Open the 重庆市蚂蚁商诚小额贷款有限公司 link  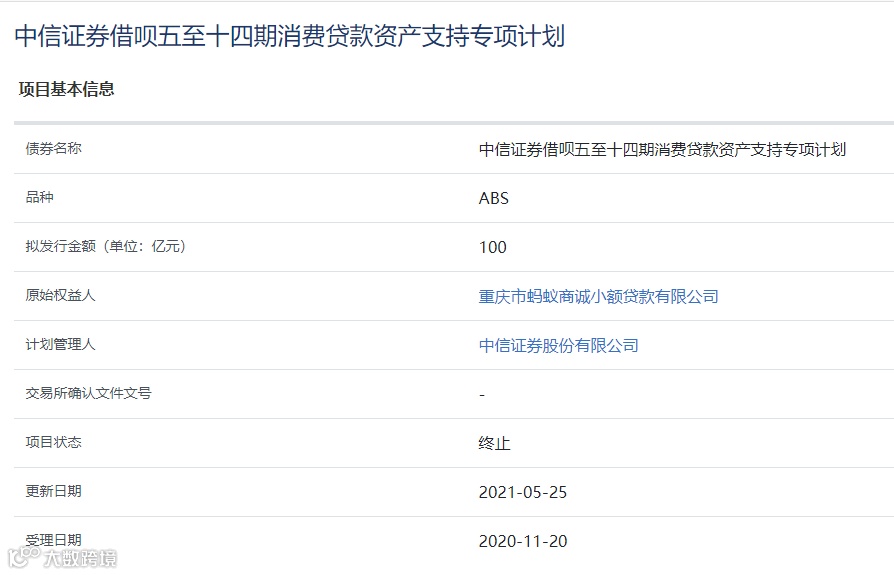click(598, 296)
